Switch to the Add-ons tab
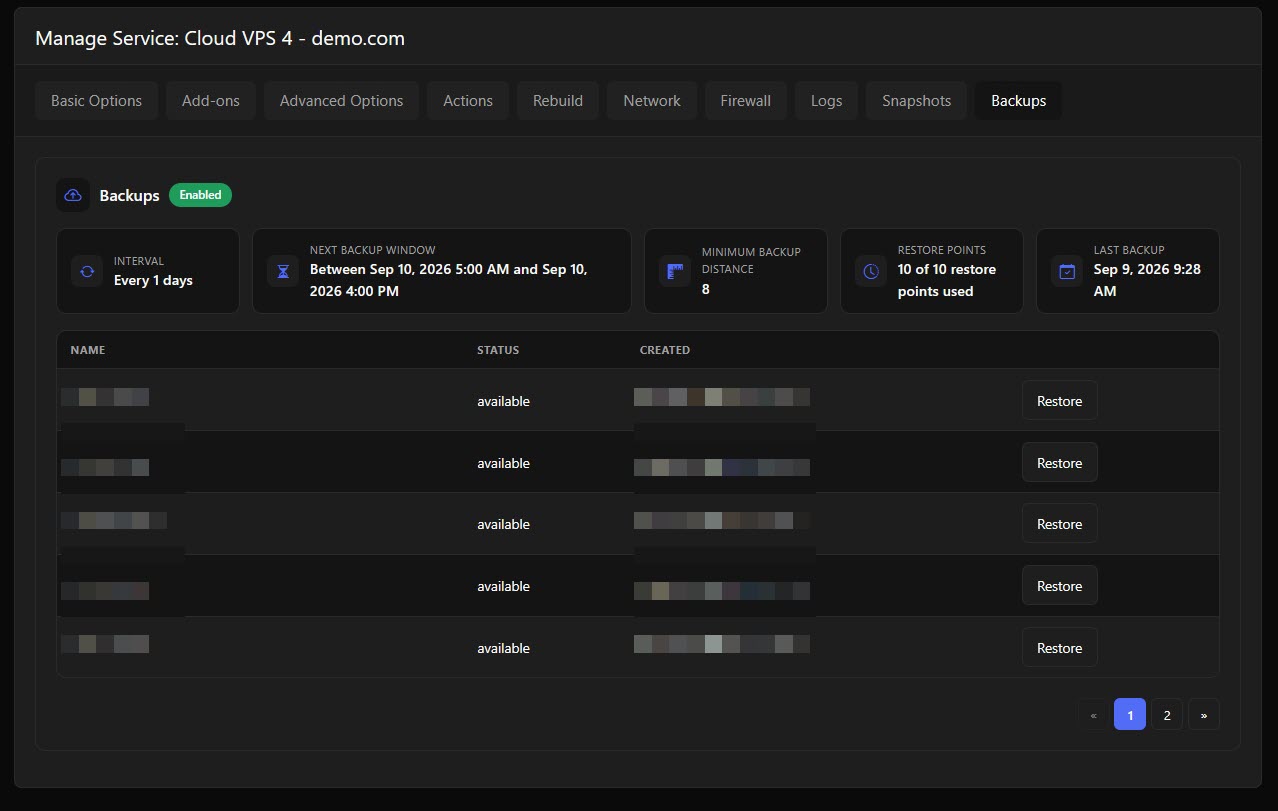The image size is (1278, 811). (211, 101)
